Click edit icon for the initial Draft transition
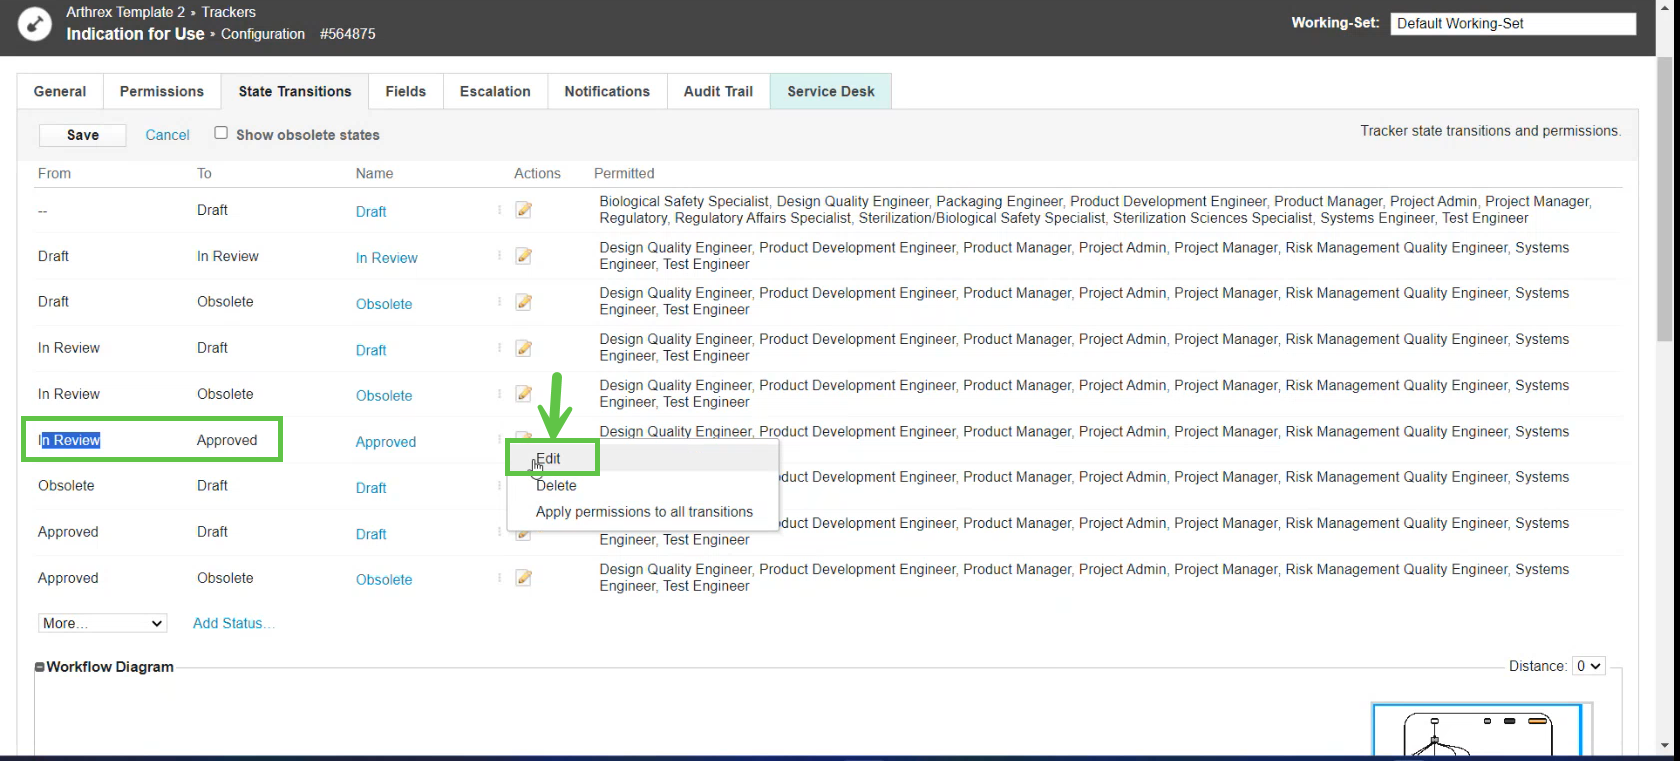Viewport: 1680px width, 761px height. [523, 210]
